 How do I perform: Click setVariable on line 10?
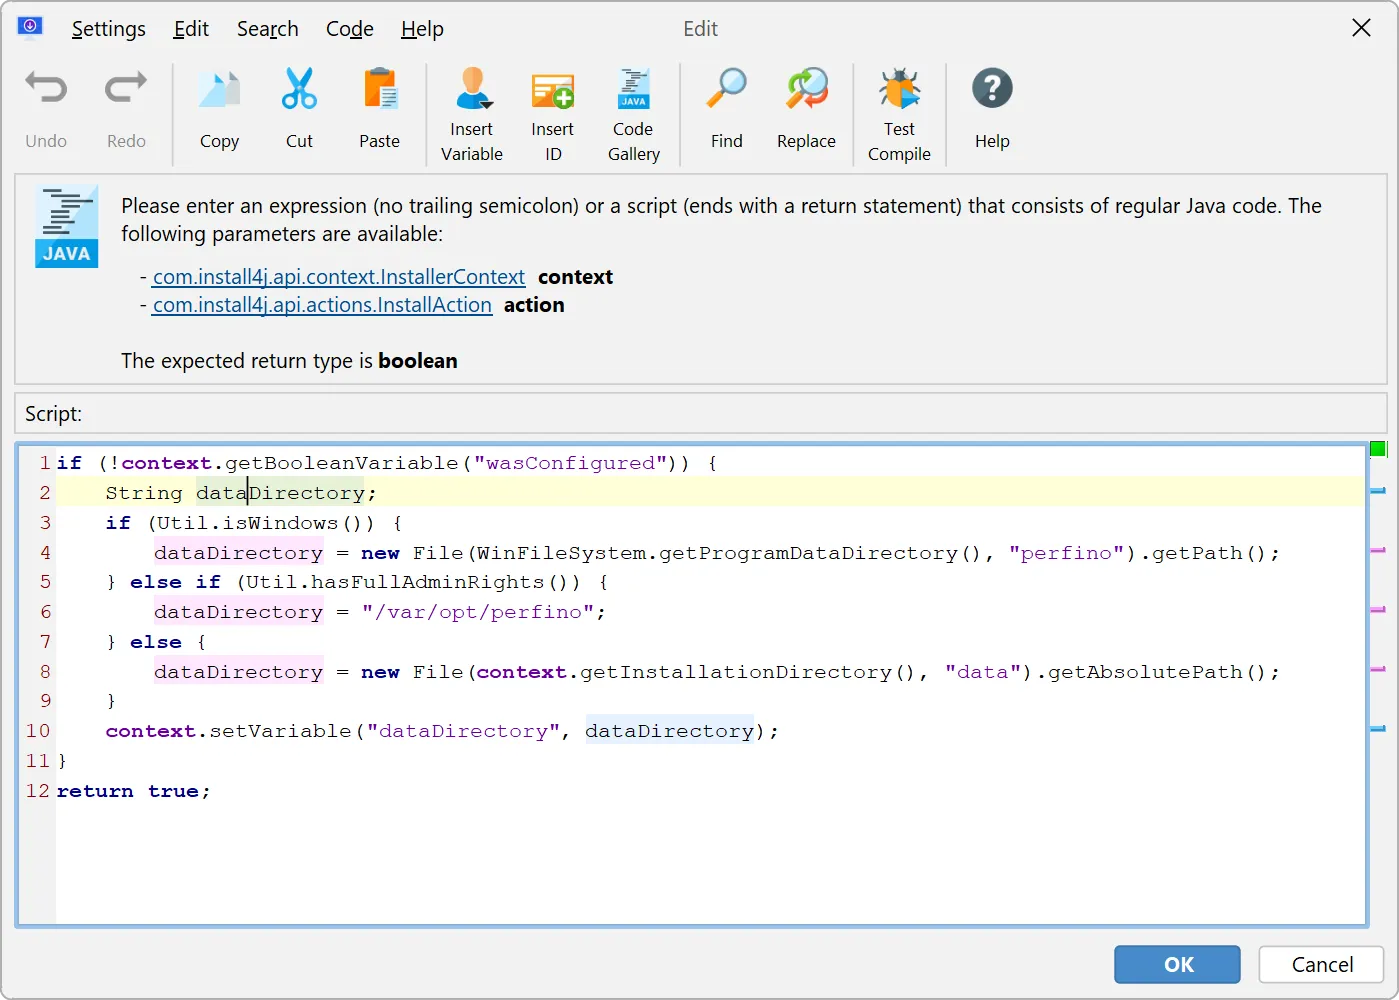[280, 731]
